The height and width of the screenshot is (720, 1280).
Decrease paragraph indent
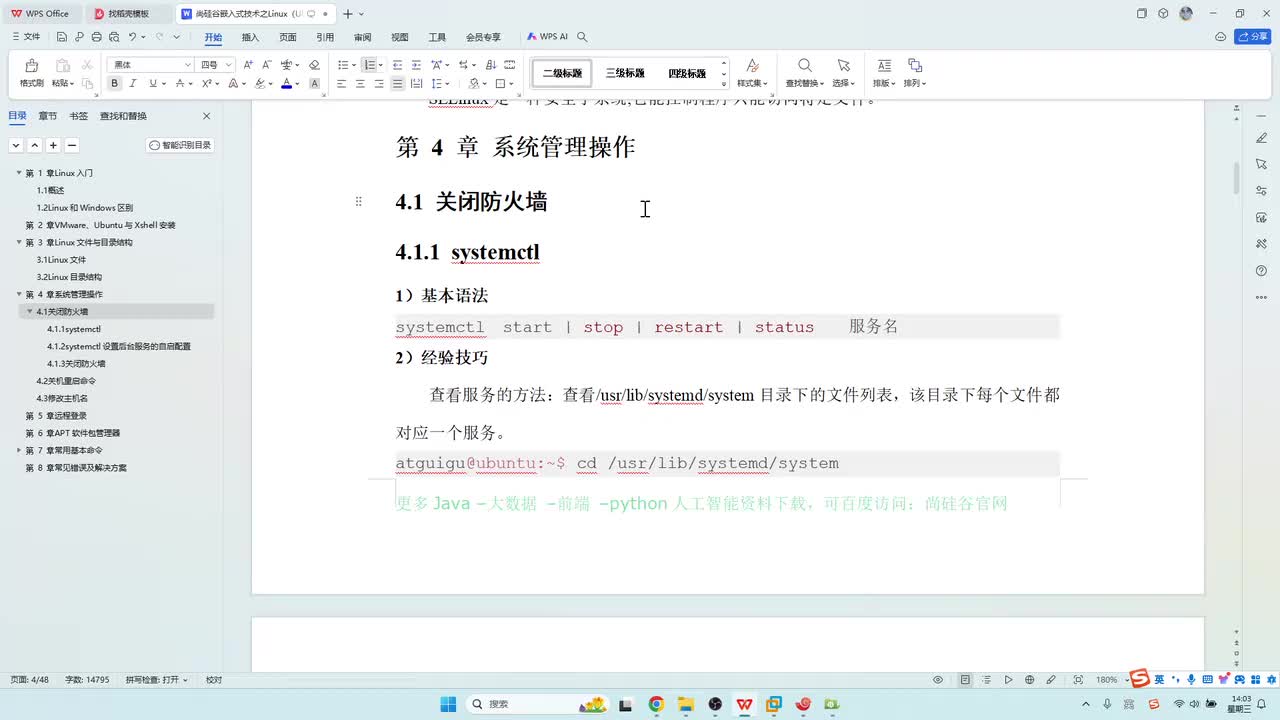pyautogui.click(x=397, y=65)
